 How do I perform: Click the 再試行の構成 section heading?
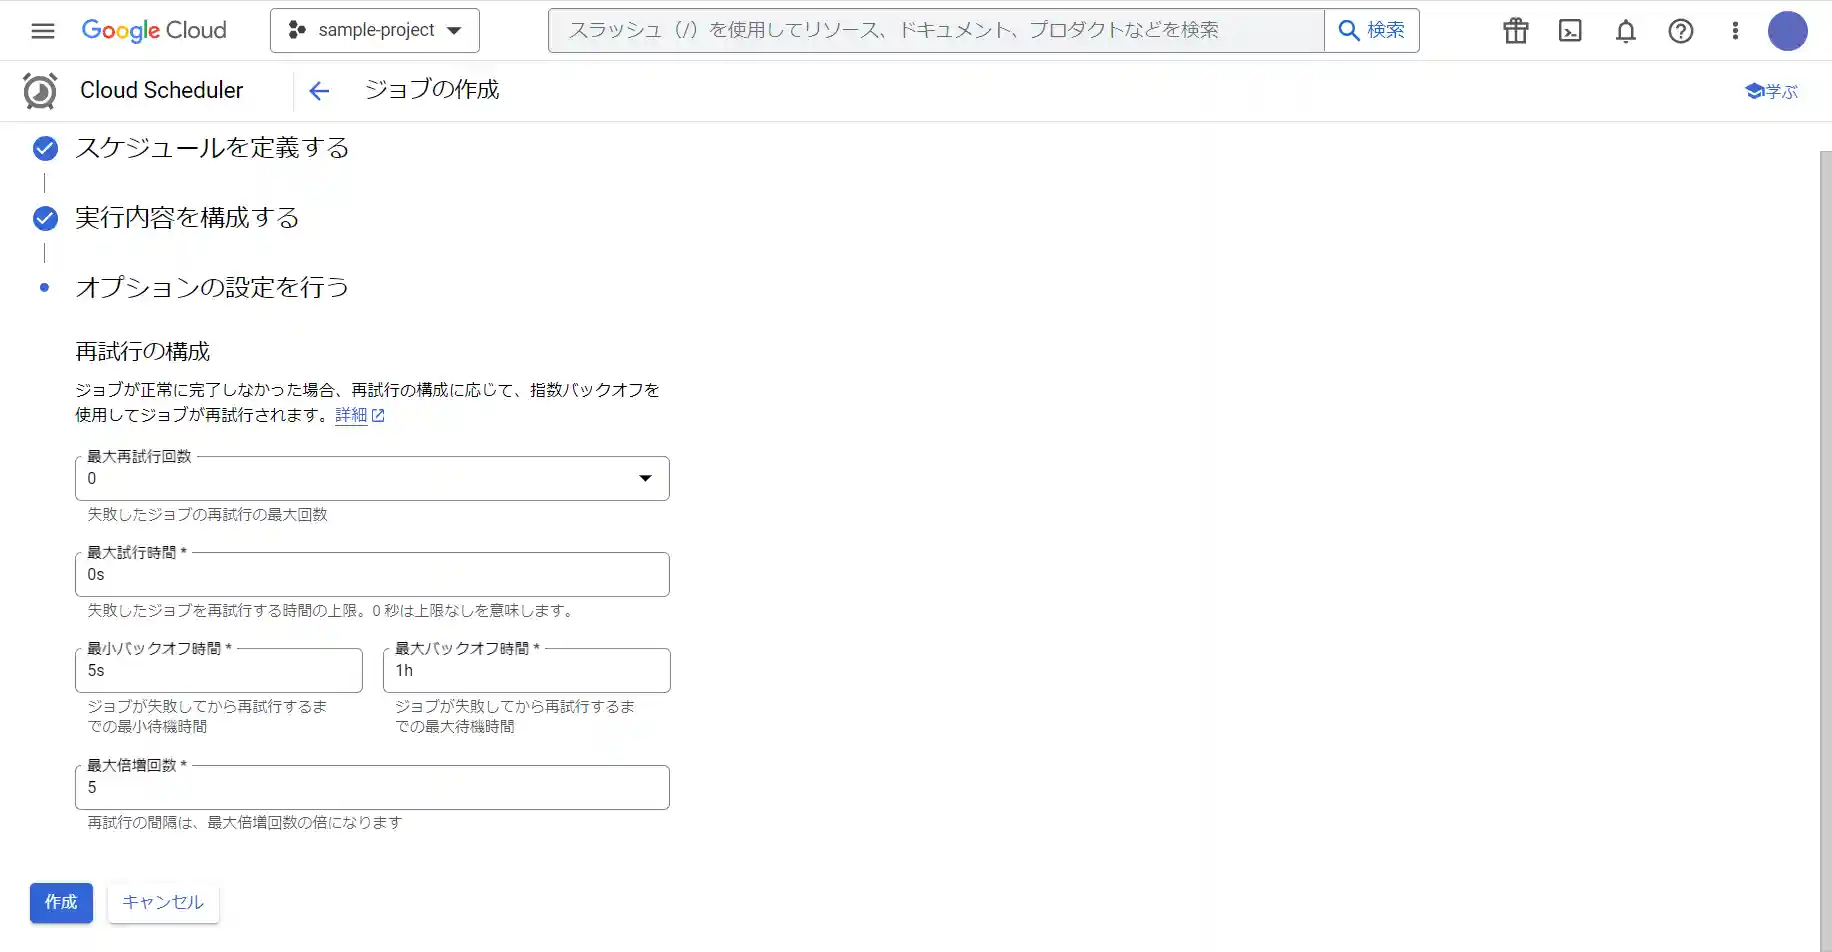coord(143,352)
